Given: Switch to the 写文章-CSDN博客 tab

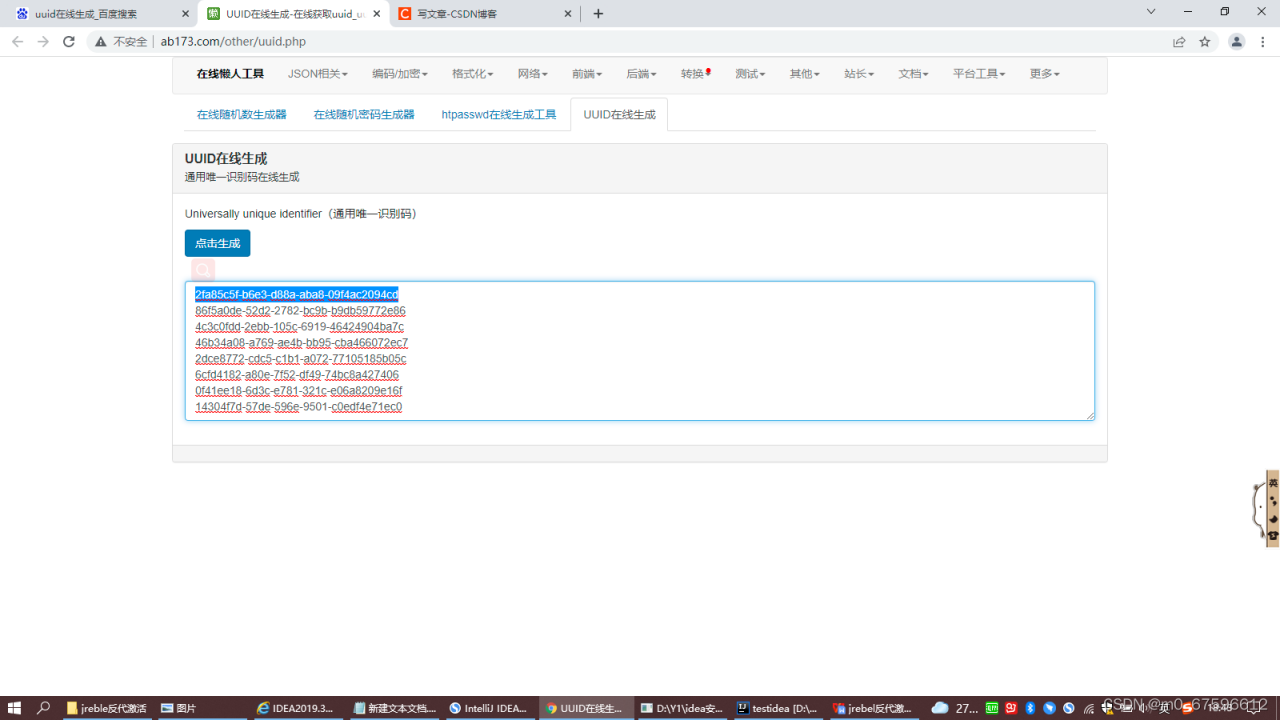Looking at the screenshot, I should click(x=484, y=14).
